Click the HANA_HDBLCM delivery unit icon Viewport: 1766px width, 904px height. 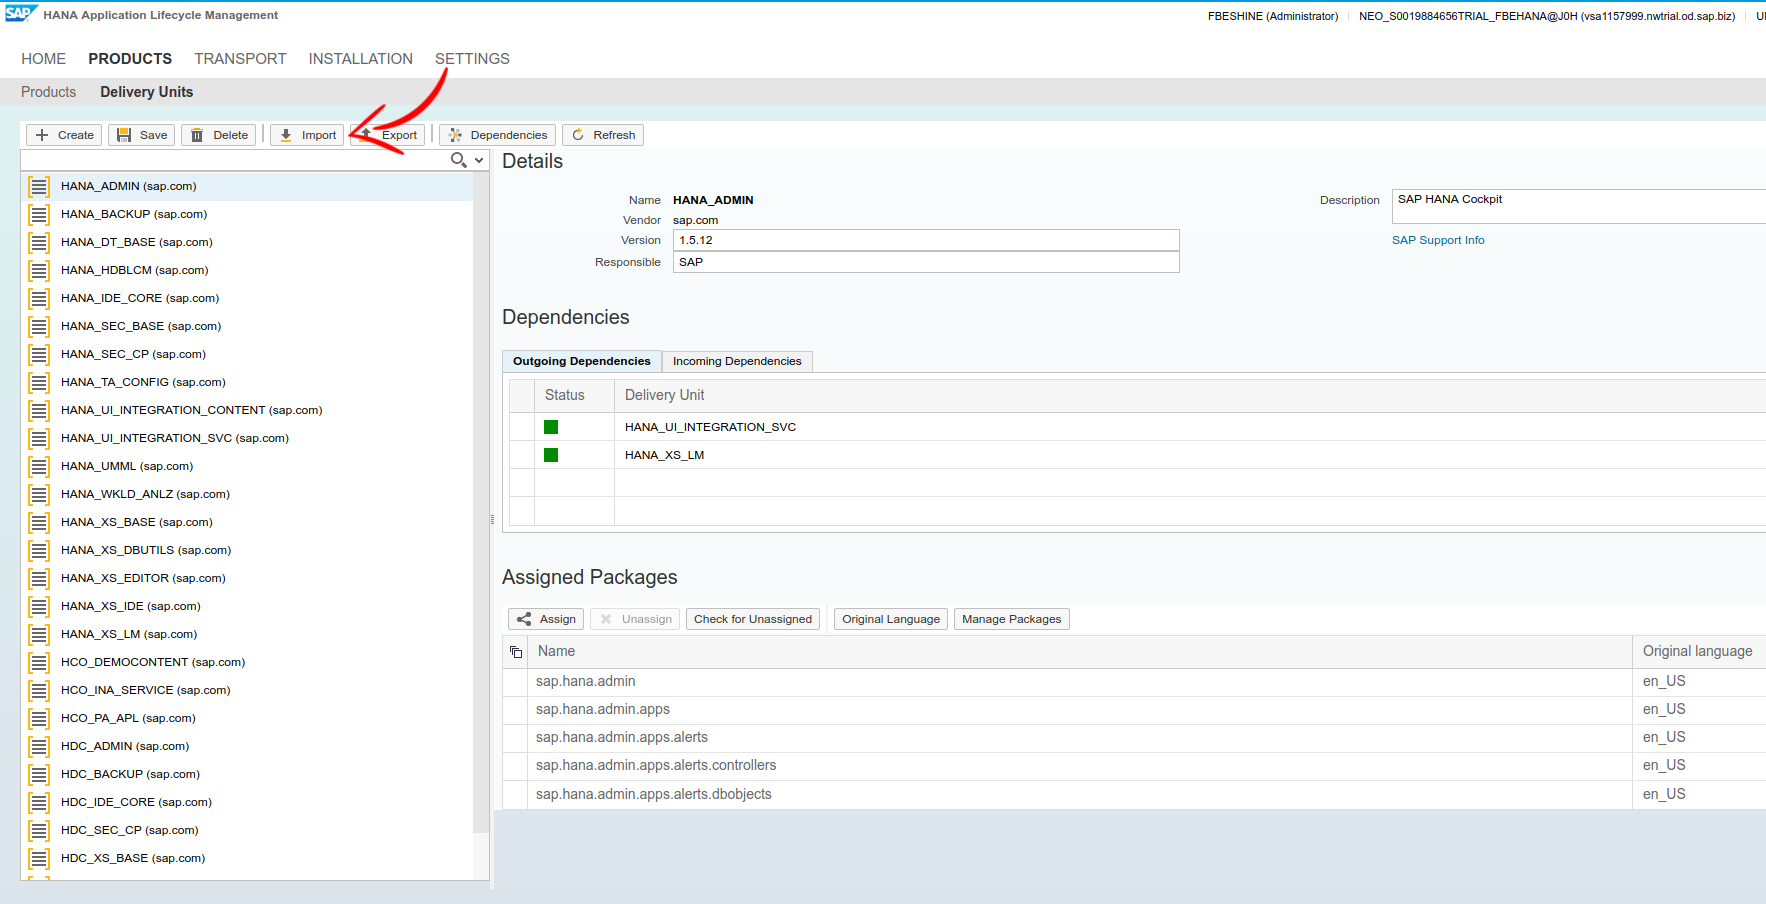39,270
